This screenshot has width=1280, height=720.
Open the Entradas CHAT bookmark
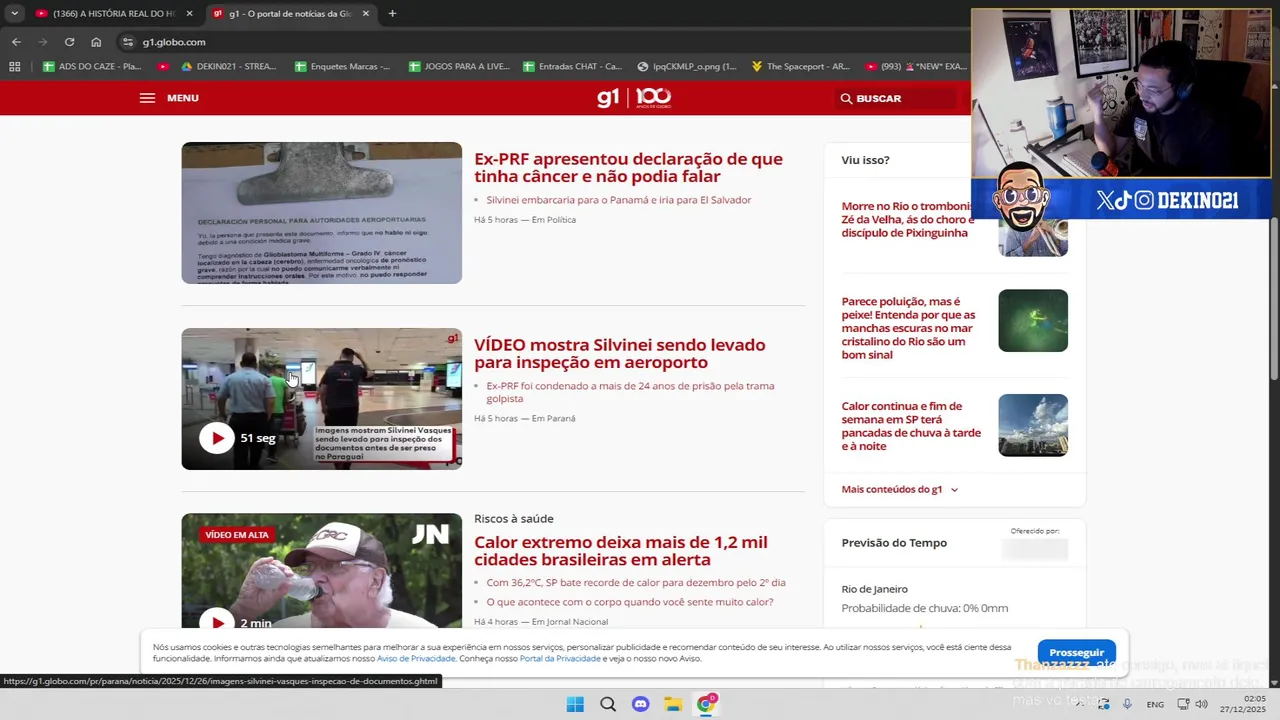[572, 66]
